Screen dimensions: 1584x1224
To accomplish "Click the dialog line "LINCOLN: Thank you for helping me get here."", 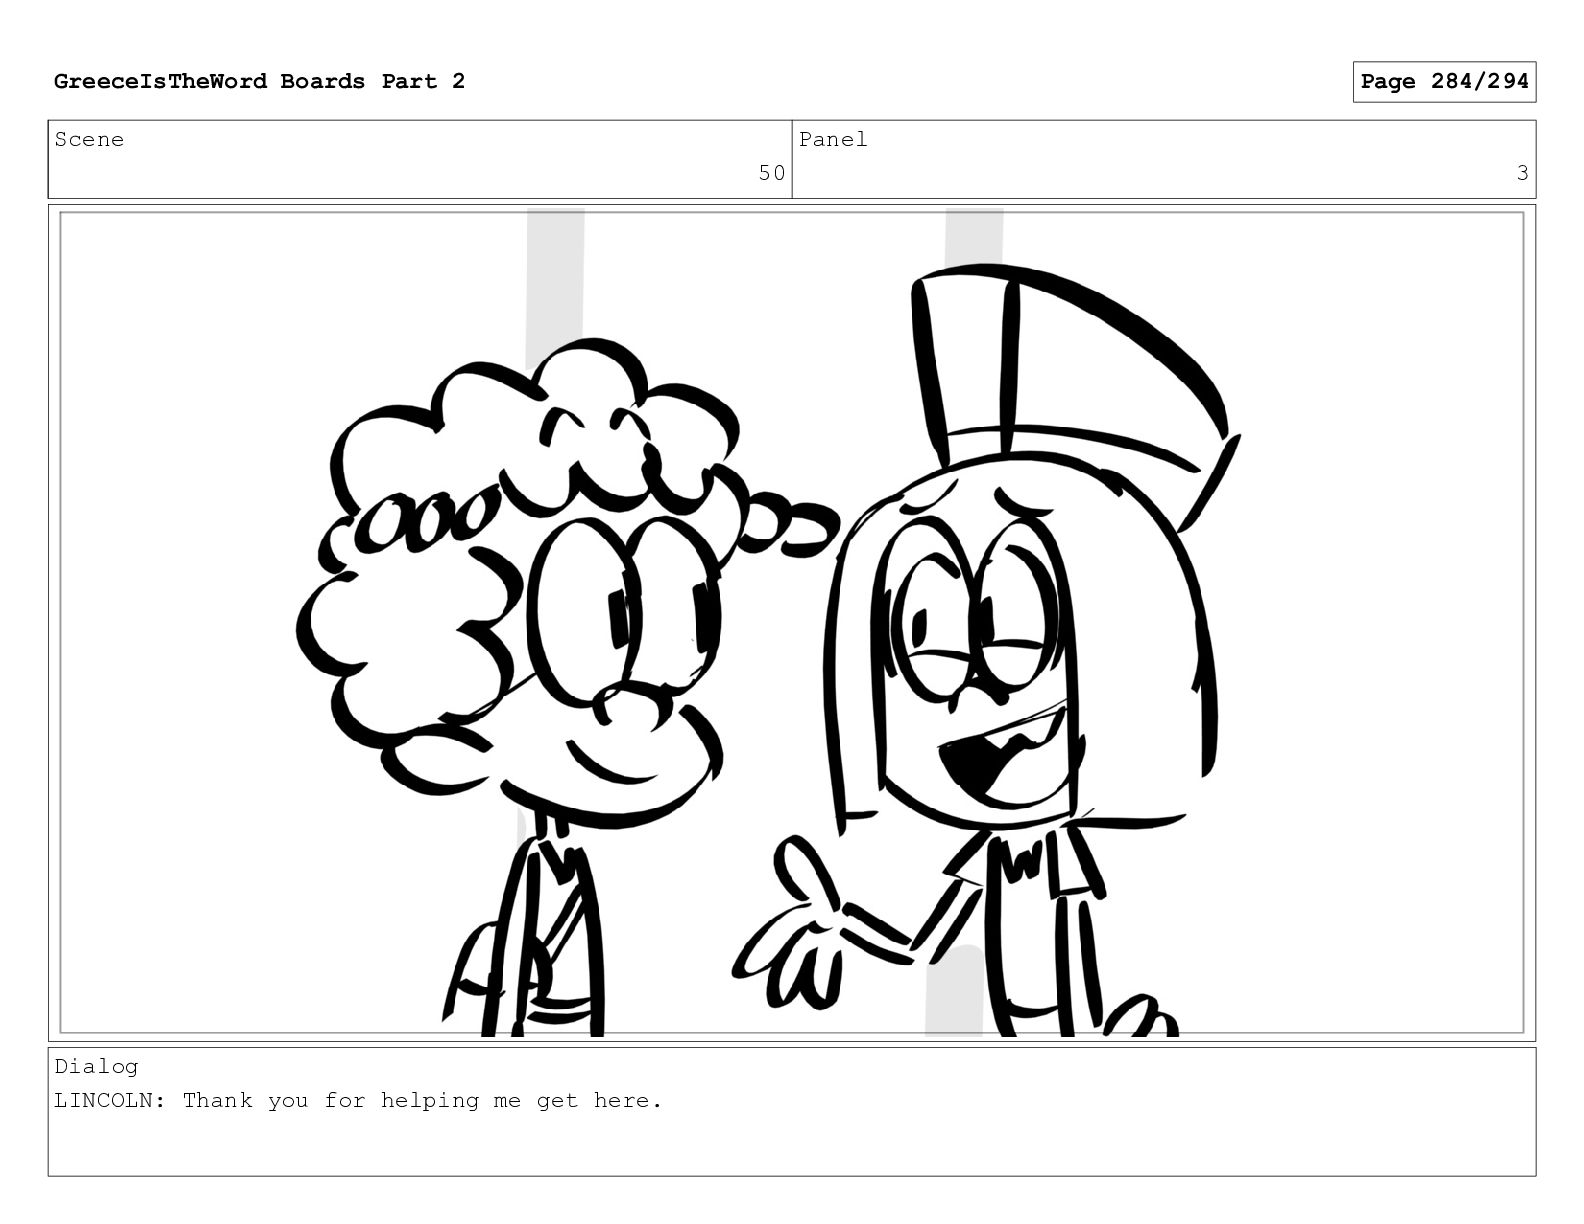I will [358, 1101].
